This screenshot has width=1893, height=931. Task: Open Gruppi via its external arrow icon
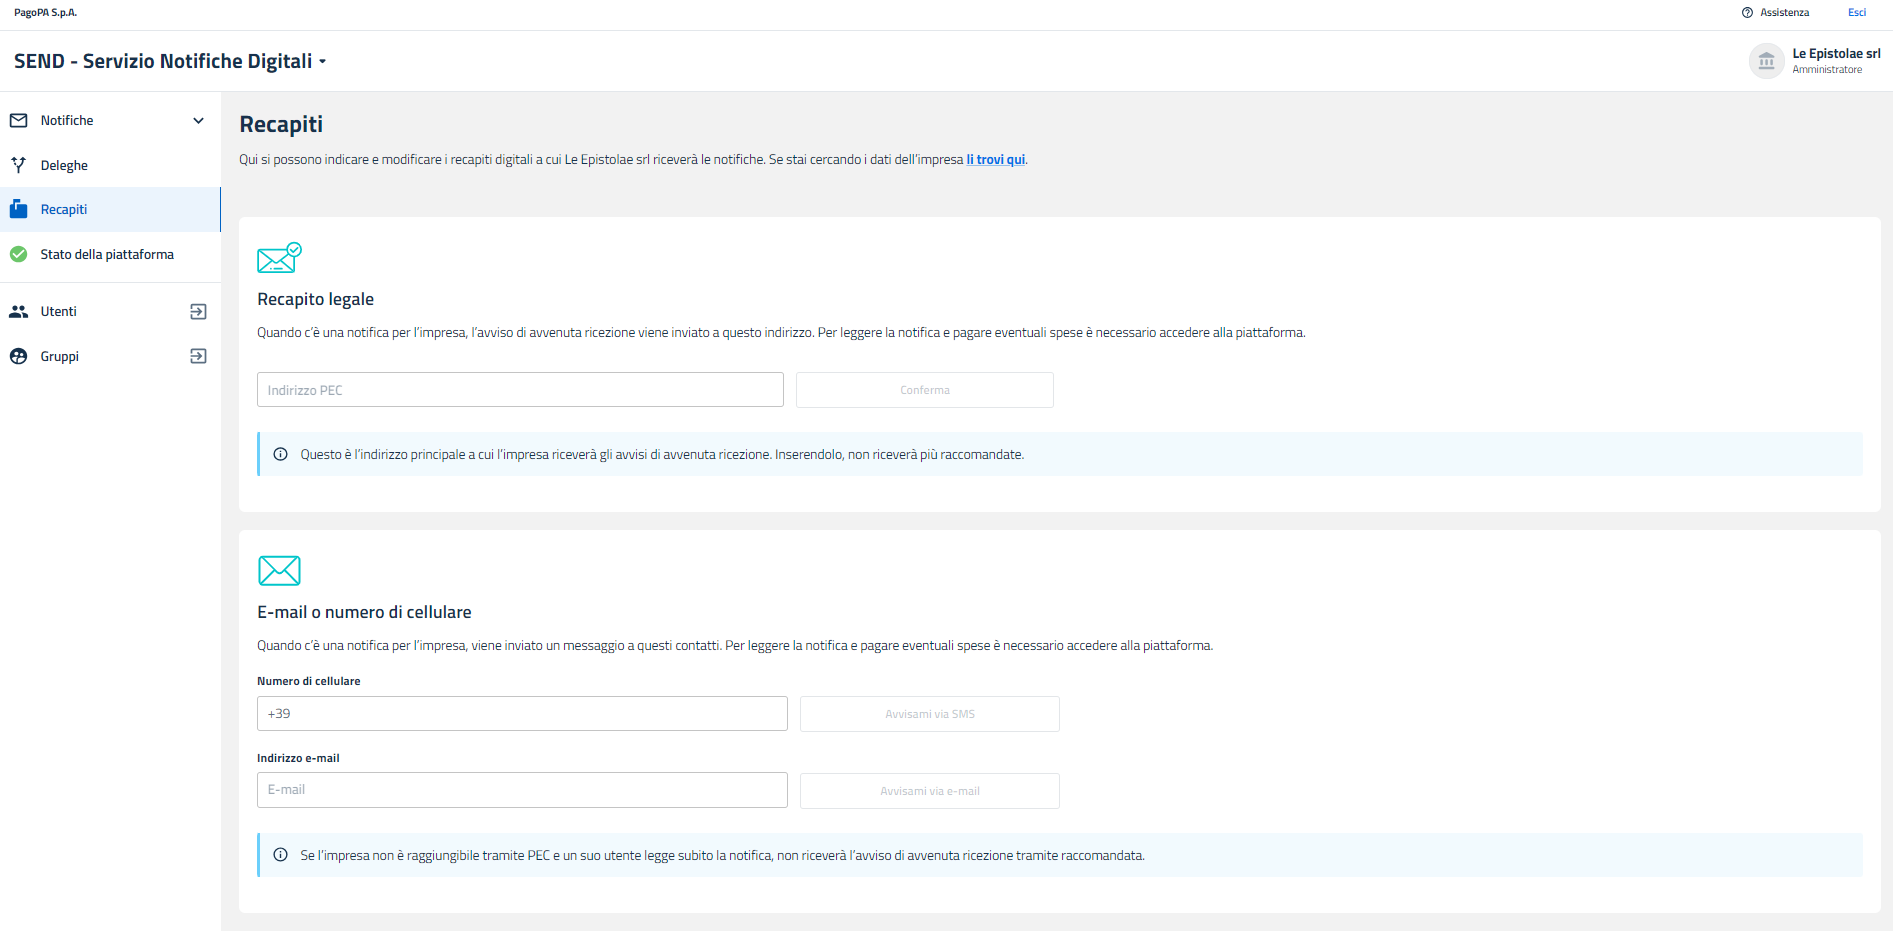pyautogui.click(x=198, y=357)
